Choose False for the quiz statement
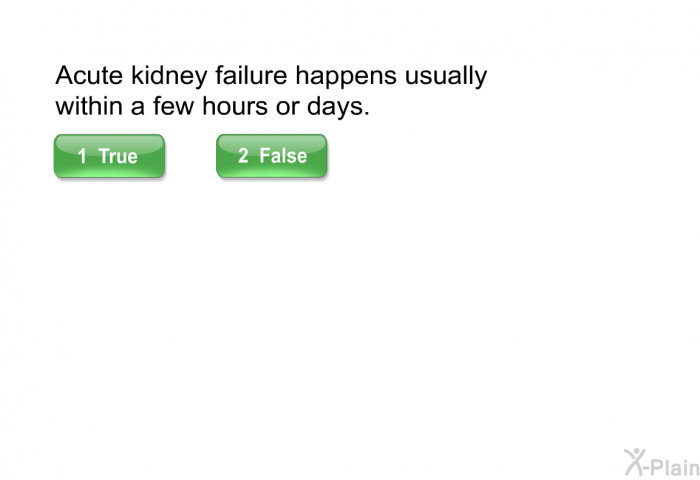The width and height of the screenshot is (700, 480). (x=271, y=156)
